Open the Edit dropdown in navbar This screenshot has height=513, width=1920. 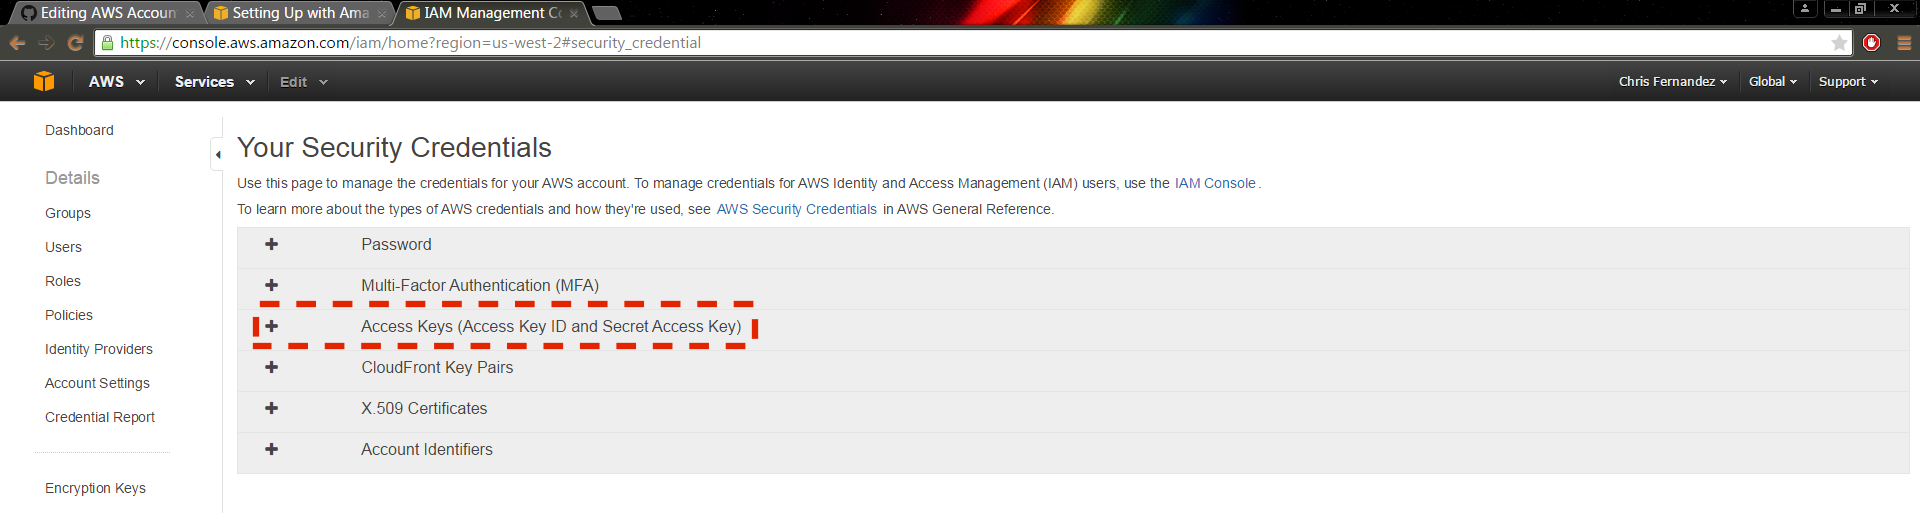303,82
